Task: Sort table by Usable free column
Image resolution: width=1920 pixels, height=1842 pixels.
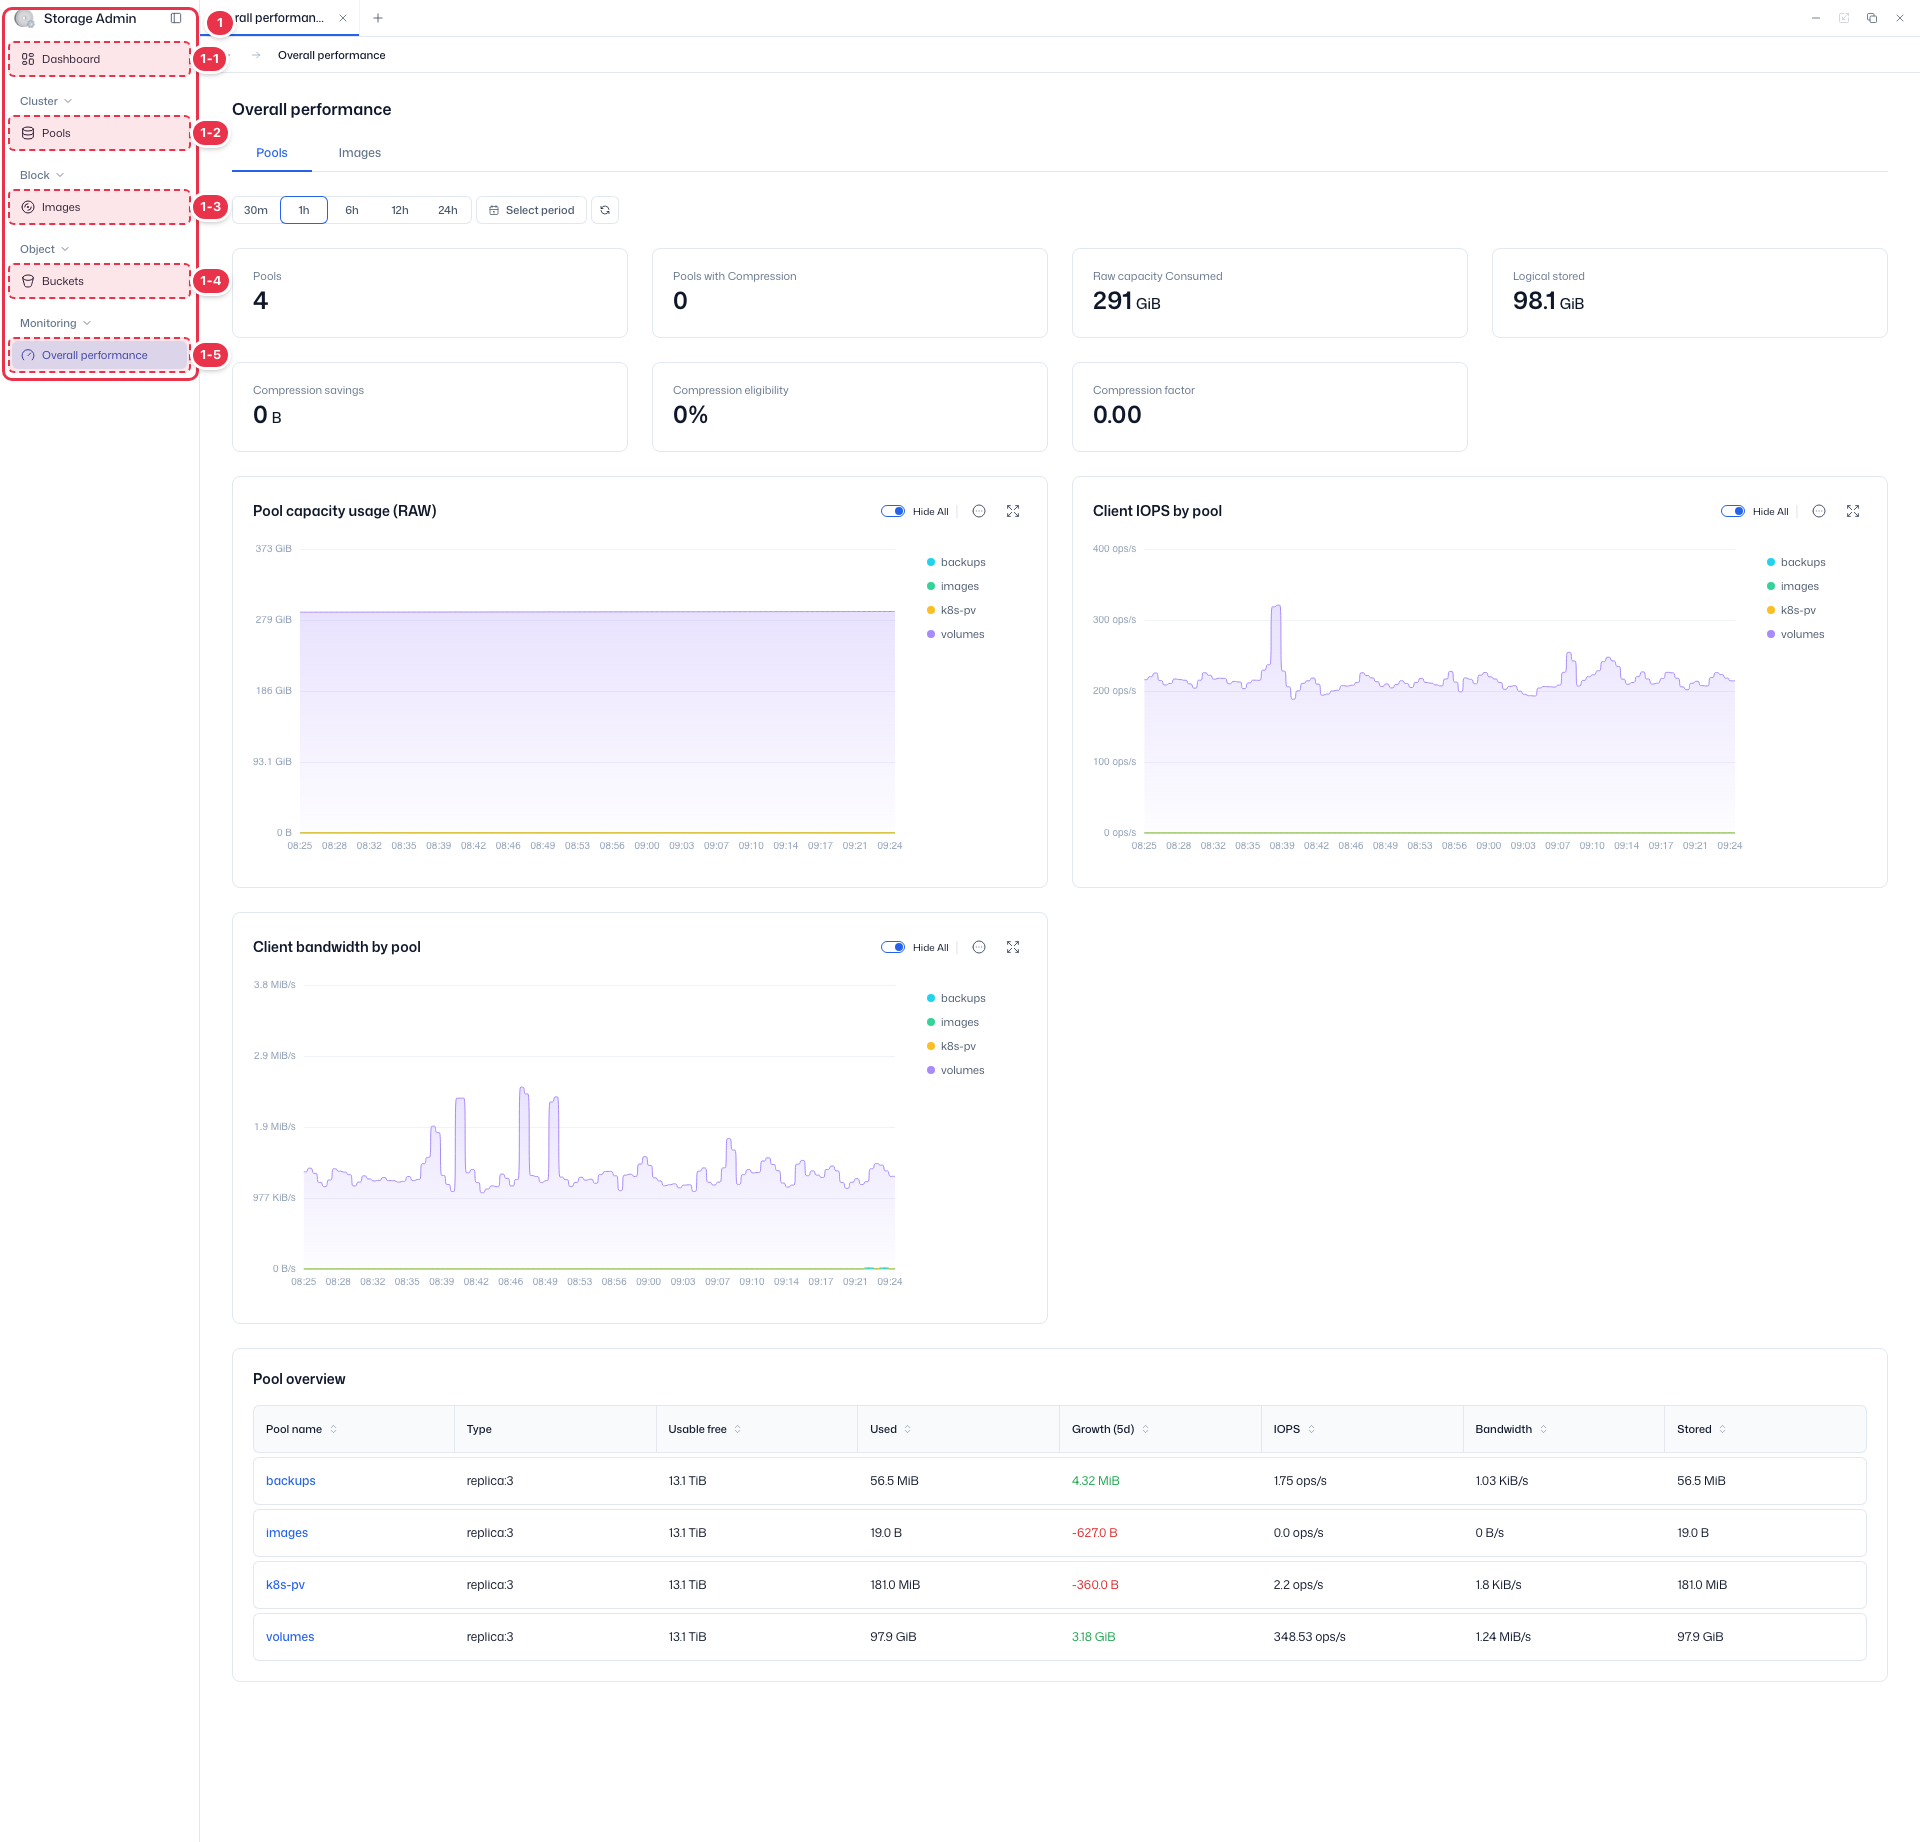Action: (738, 1429)
